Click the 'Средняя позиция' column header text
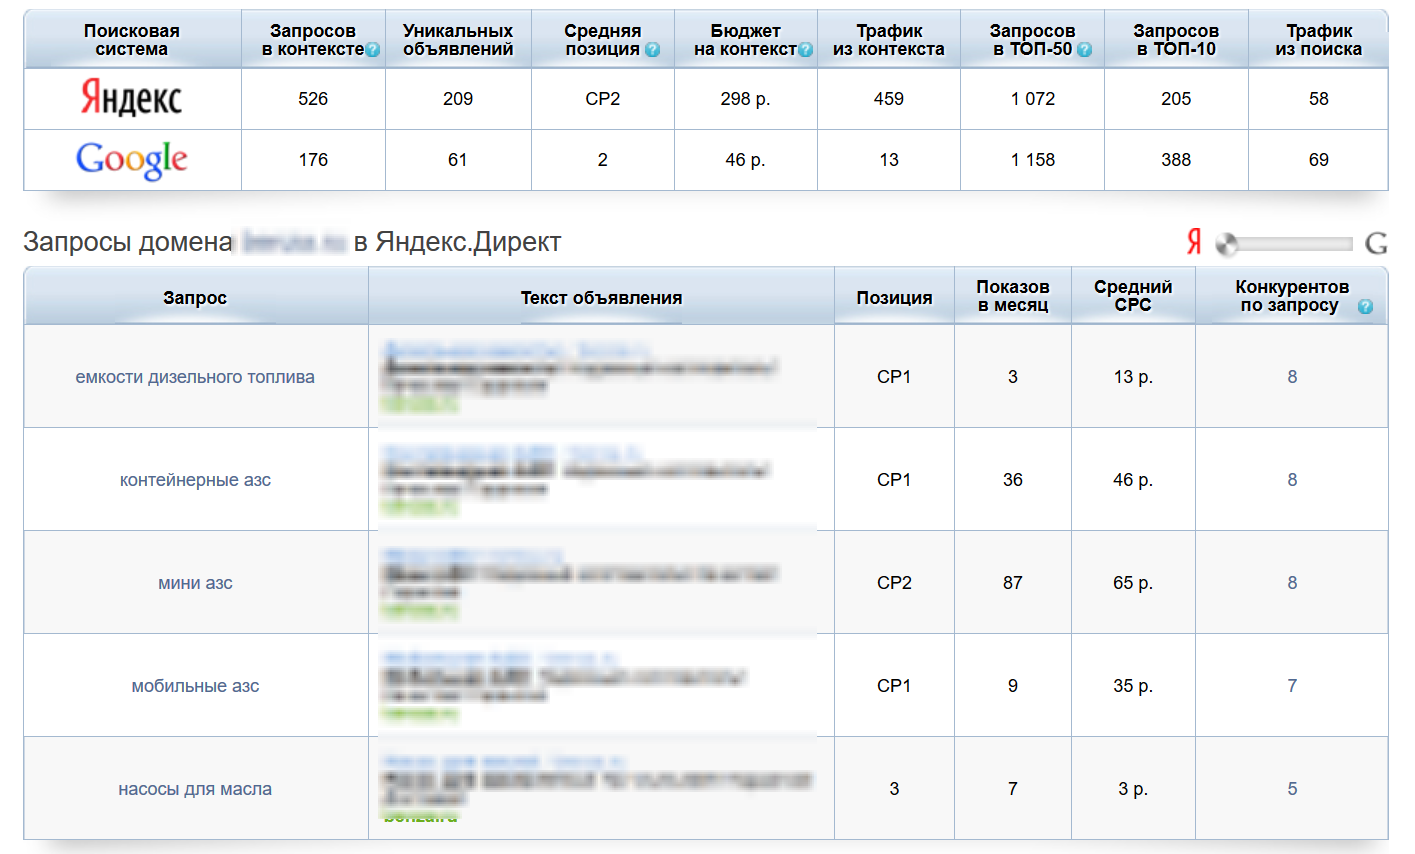The width and height of the screenshot is (1415, 854). pos(602,40)
